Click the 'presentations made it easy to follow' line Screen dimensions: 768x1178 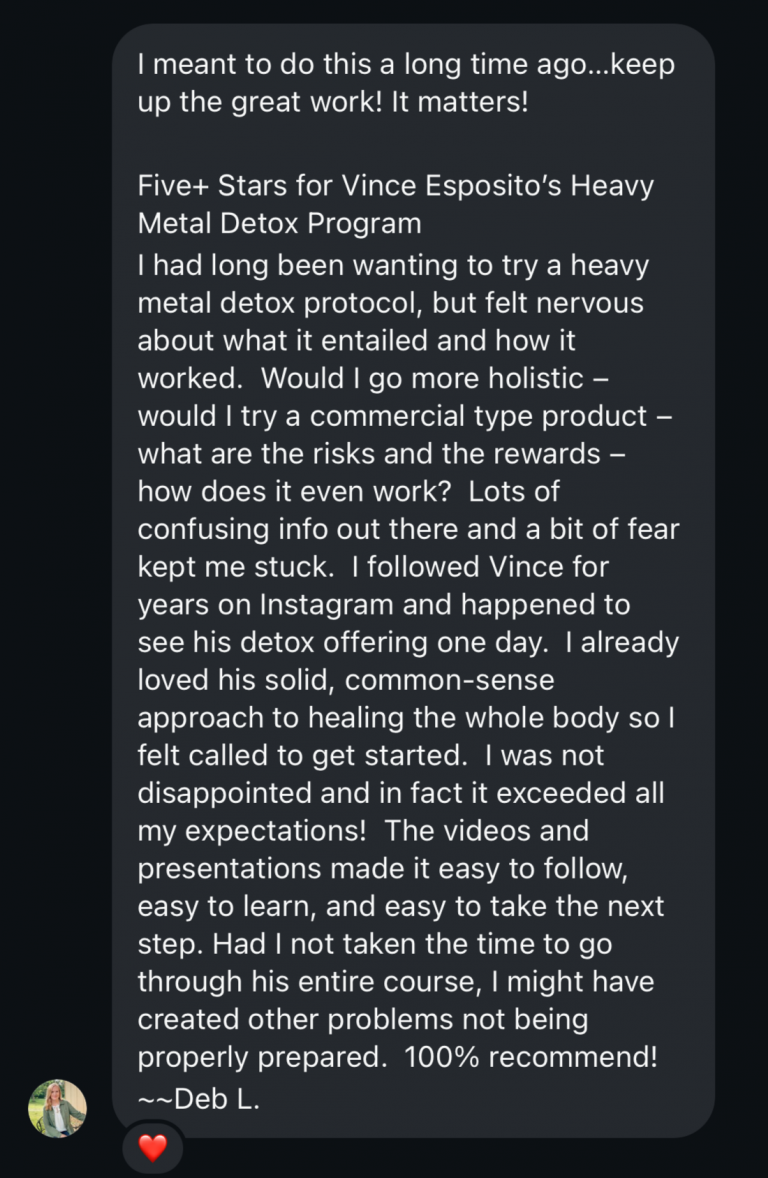(382, 869)
